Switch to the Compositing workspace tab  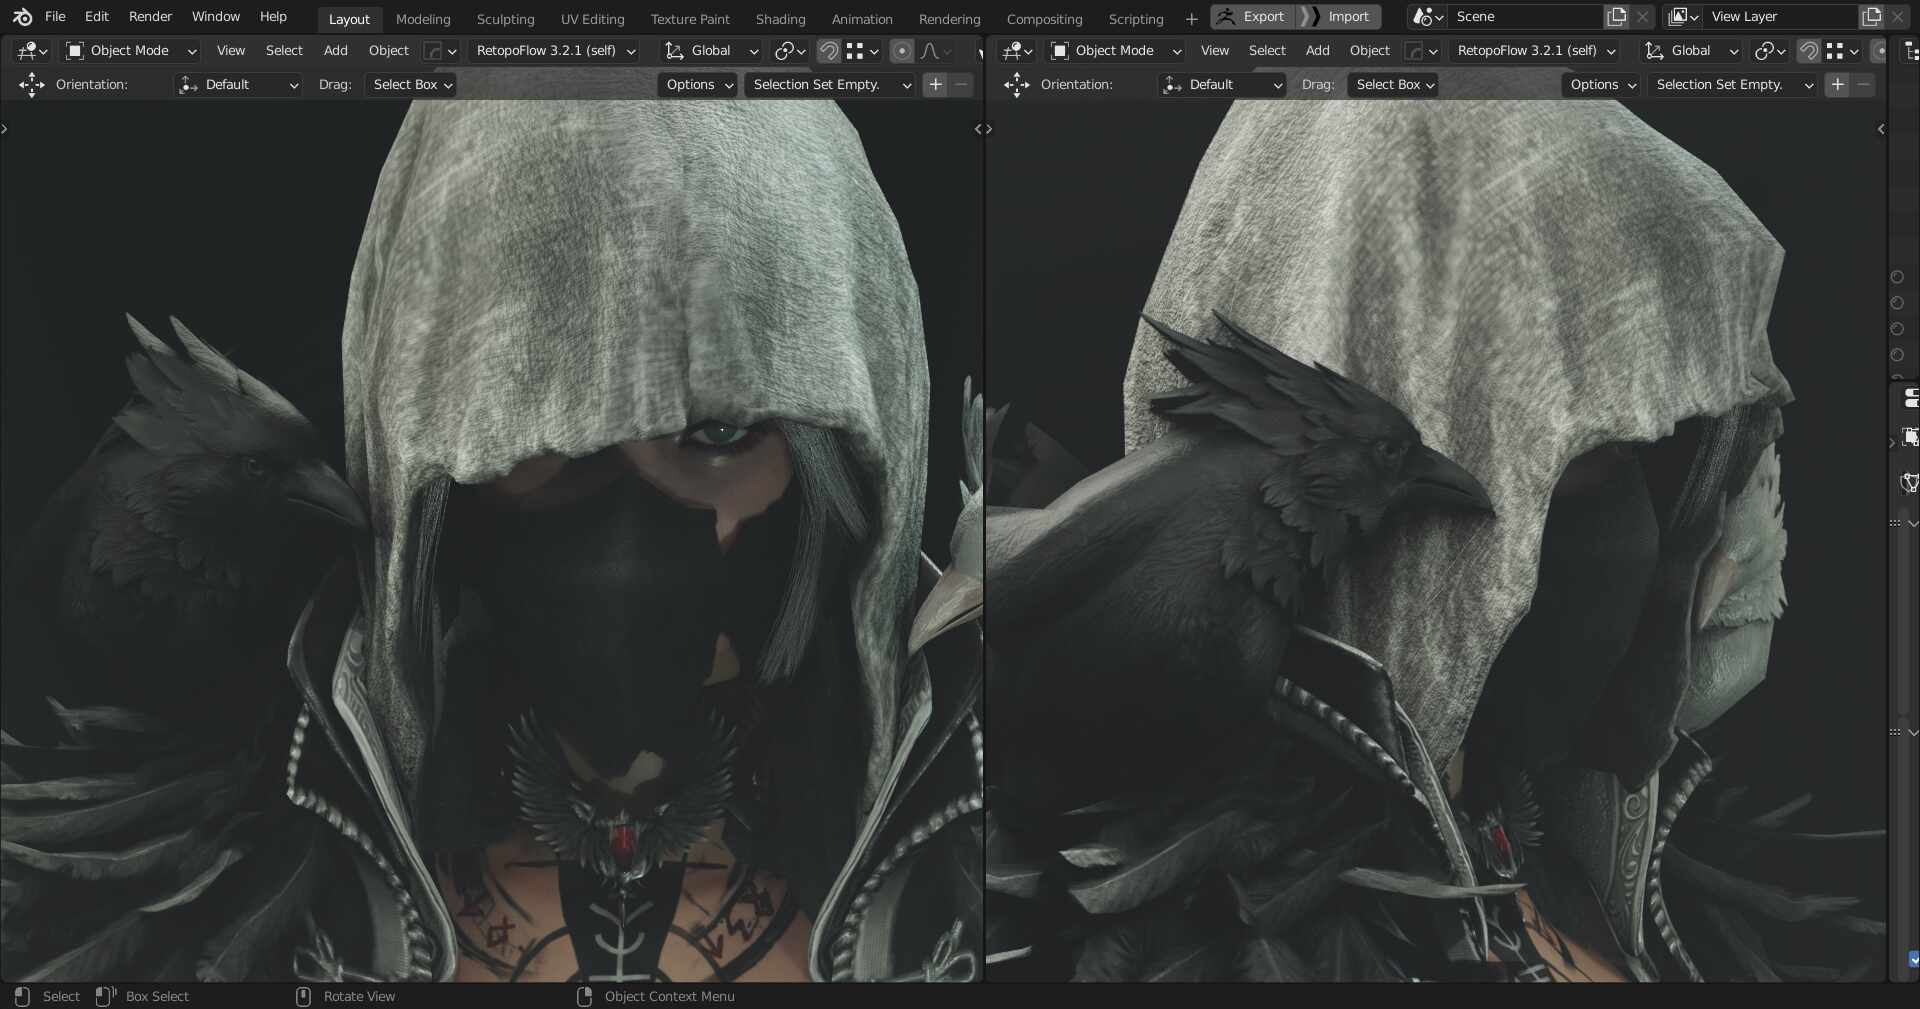click(1044, 19)
